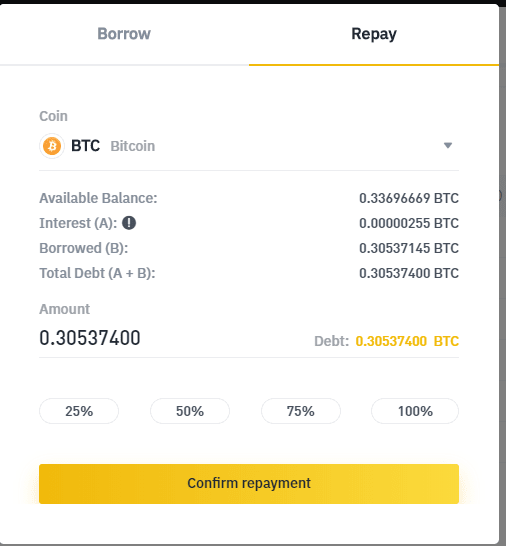
Task: Click the Total Debt 0.30537400 BTC value
Action: coord(409,273)
